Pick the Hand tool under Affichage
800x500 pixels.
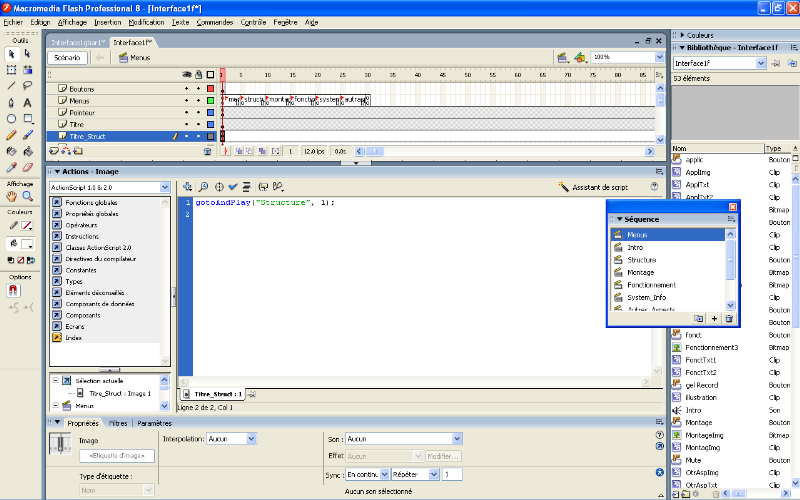[11, 196]
